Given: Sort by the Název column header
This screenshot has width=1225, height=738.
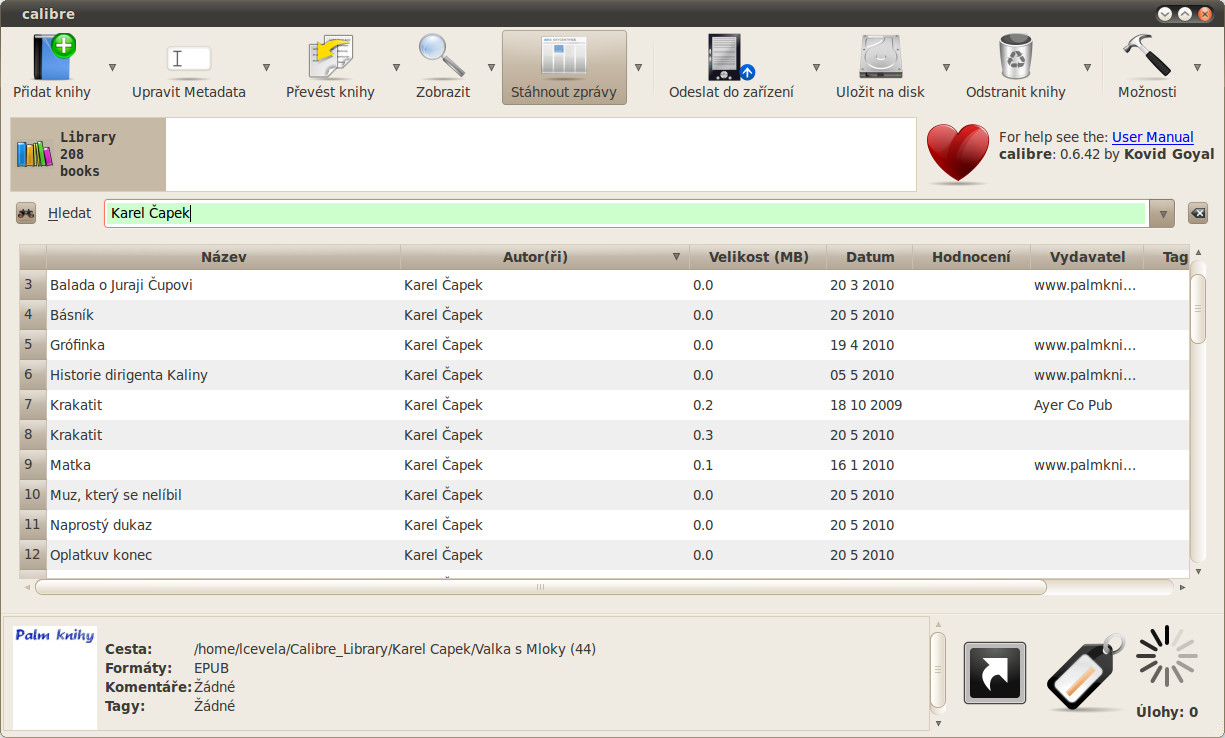Looking at the screenshot, I should (x=223, y=257).
